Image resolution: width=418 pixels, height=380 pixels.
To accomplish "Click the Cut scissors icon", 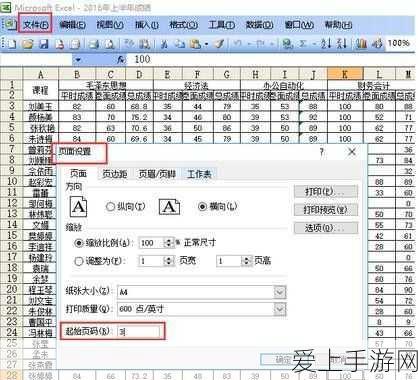I will tap(164, 44).
